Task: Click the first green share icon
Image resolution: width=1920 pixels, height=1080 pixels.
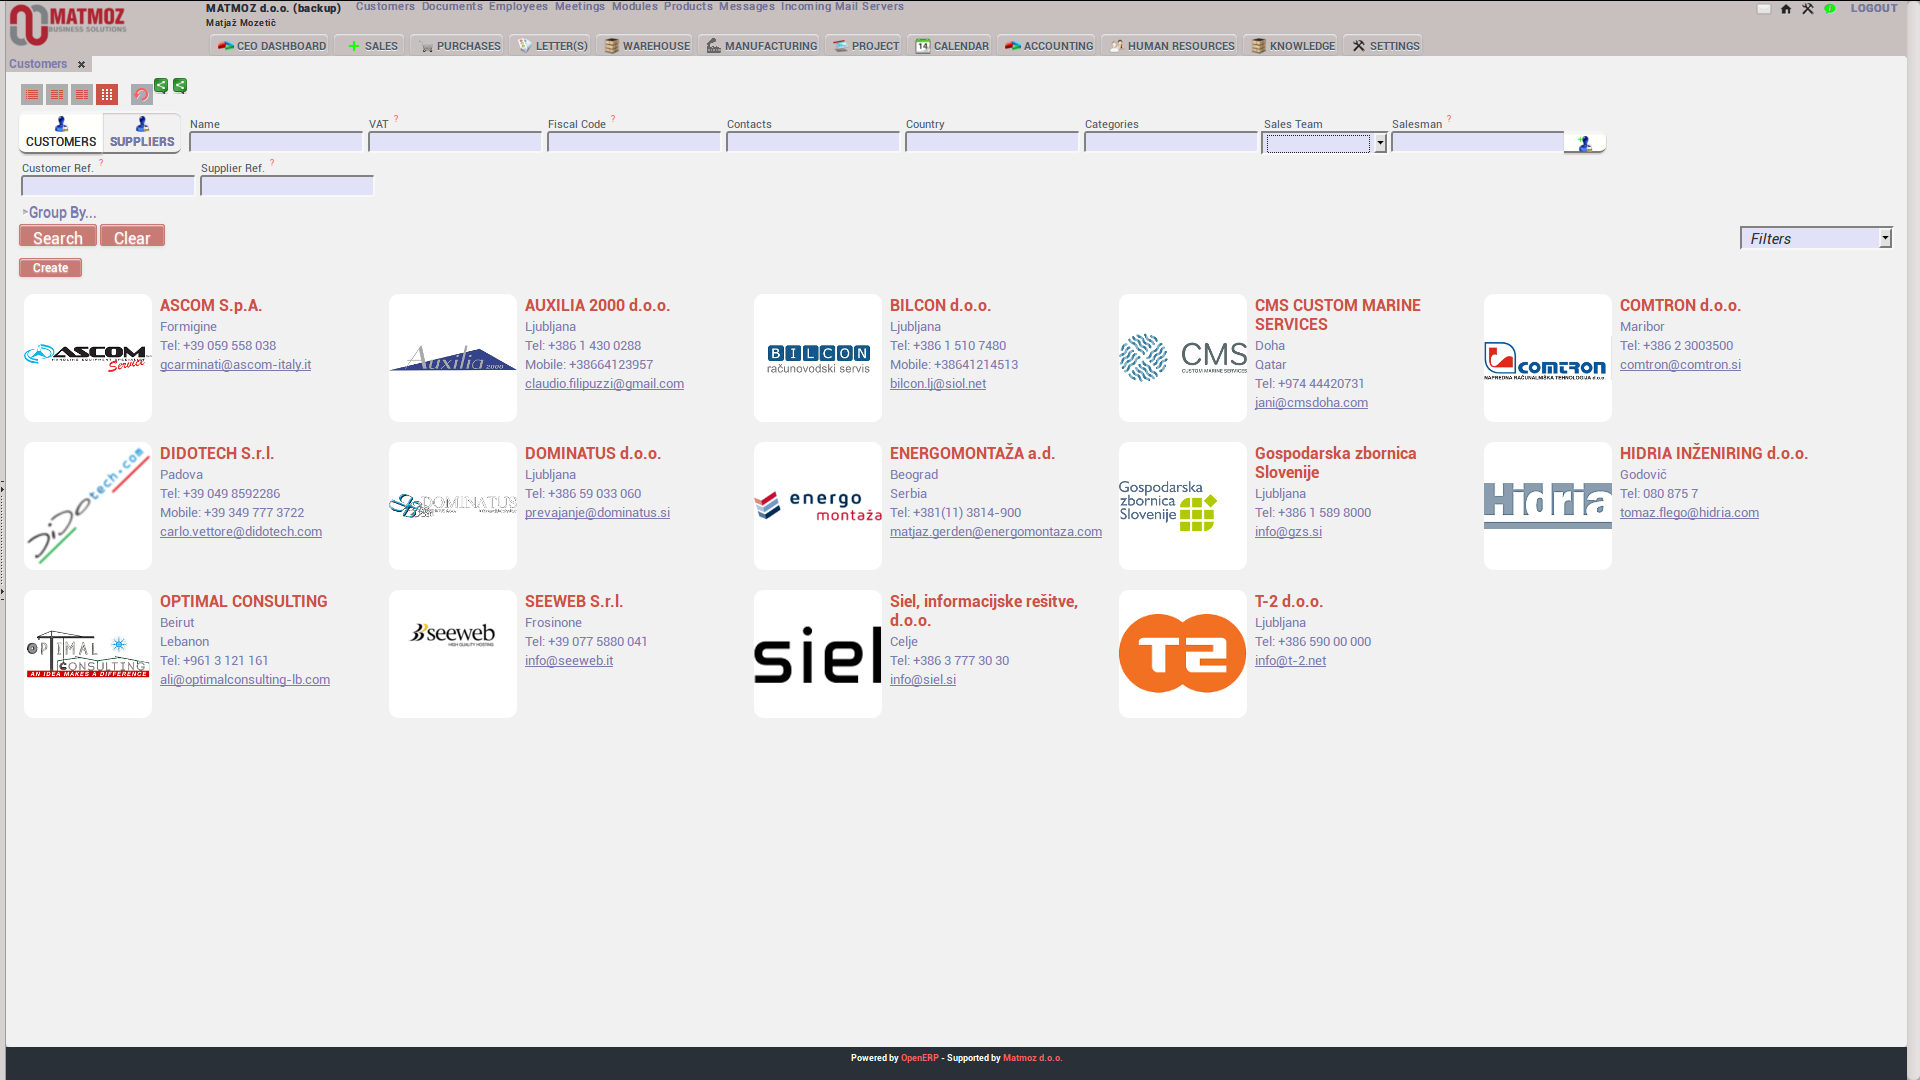Action: [161, 86]
